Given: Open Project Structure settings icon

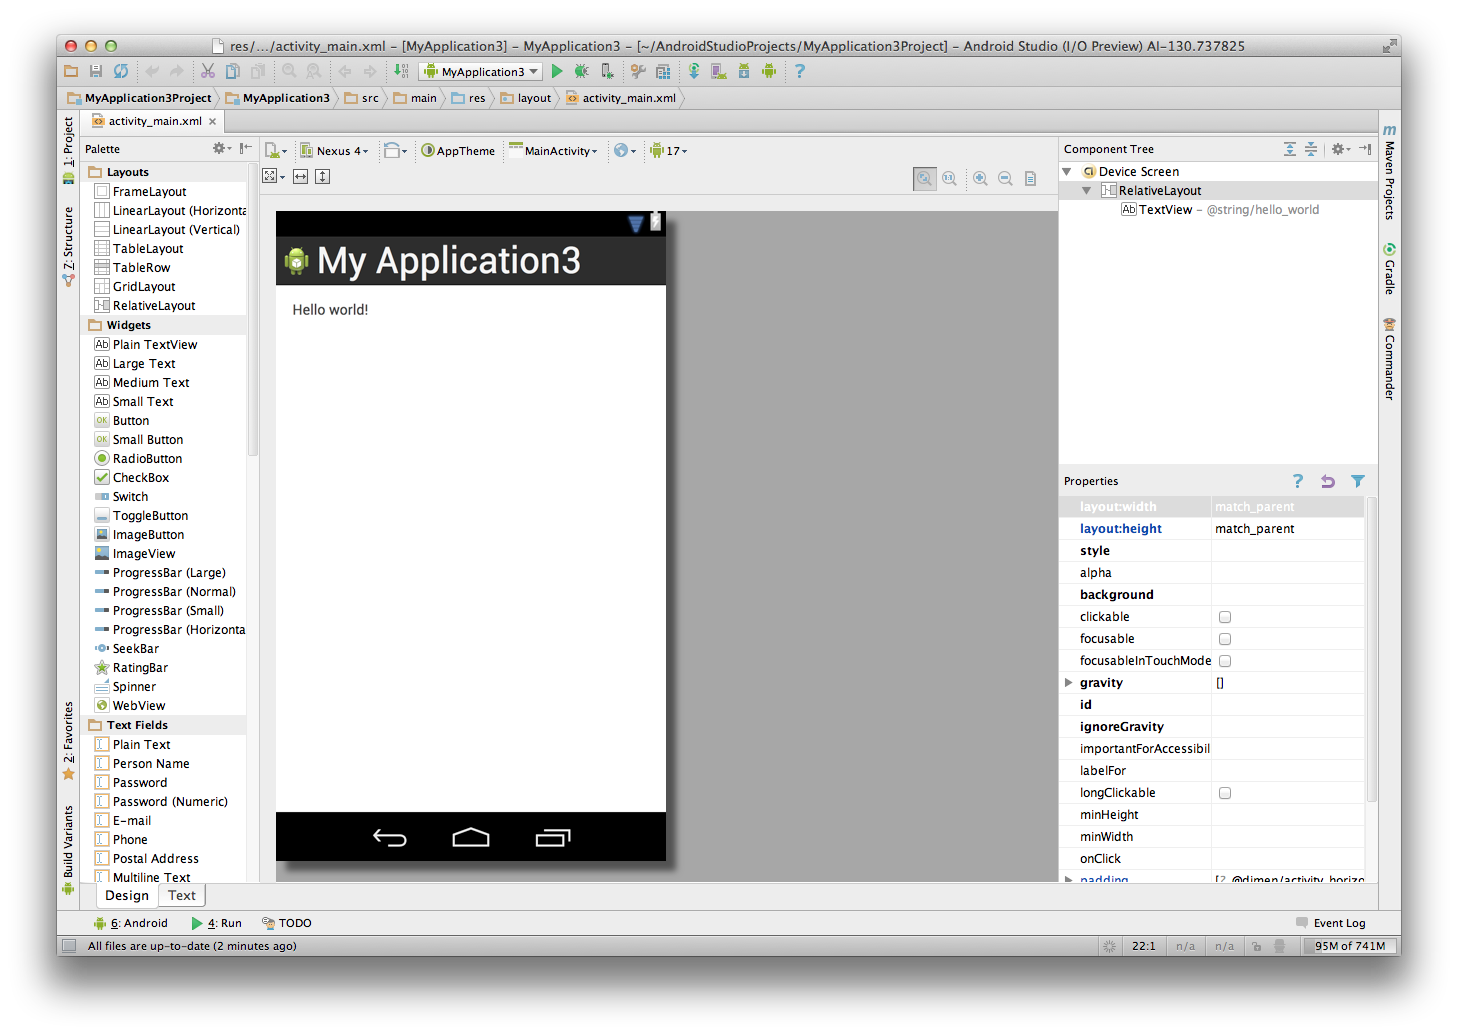Looking at the screenshot, I should click(663, 71).
